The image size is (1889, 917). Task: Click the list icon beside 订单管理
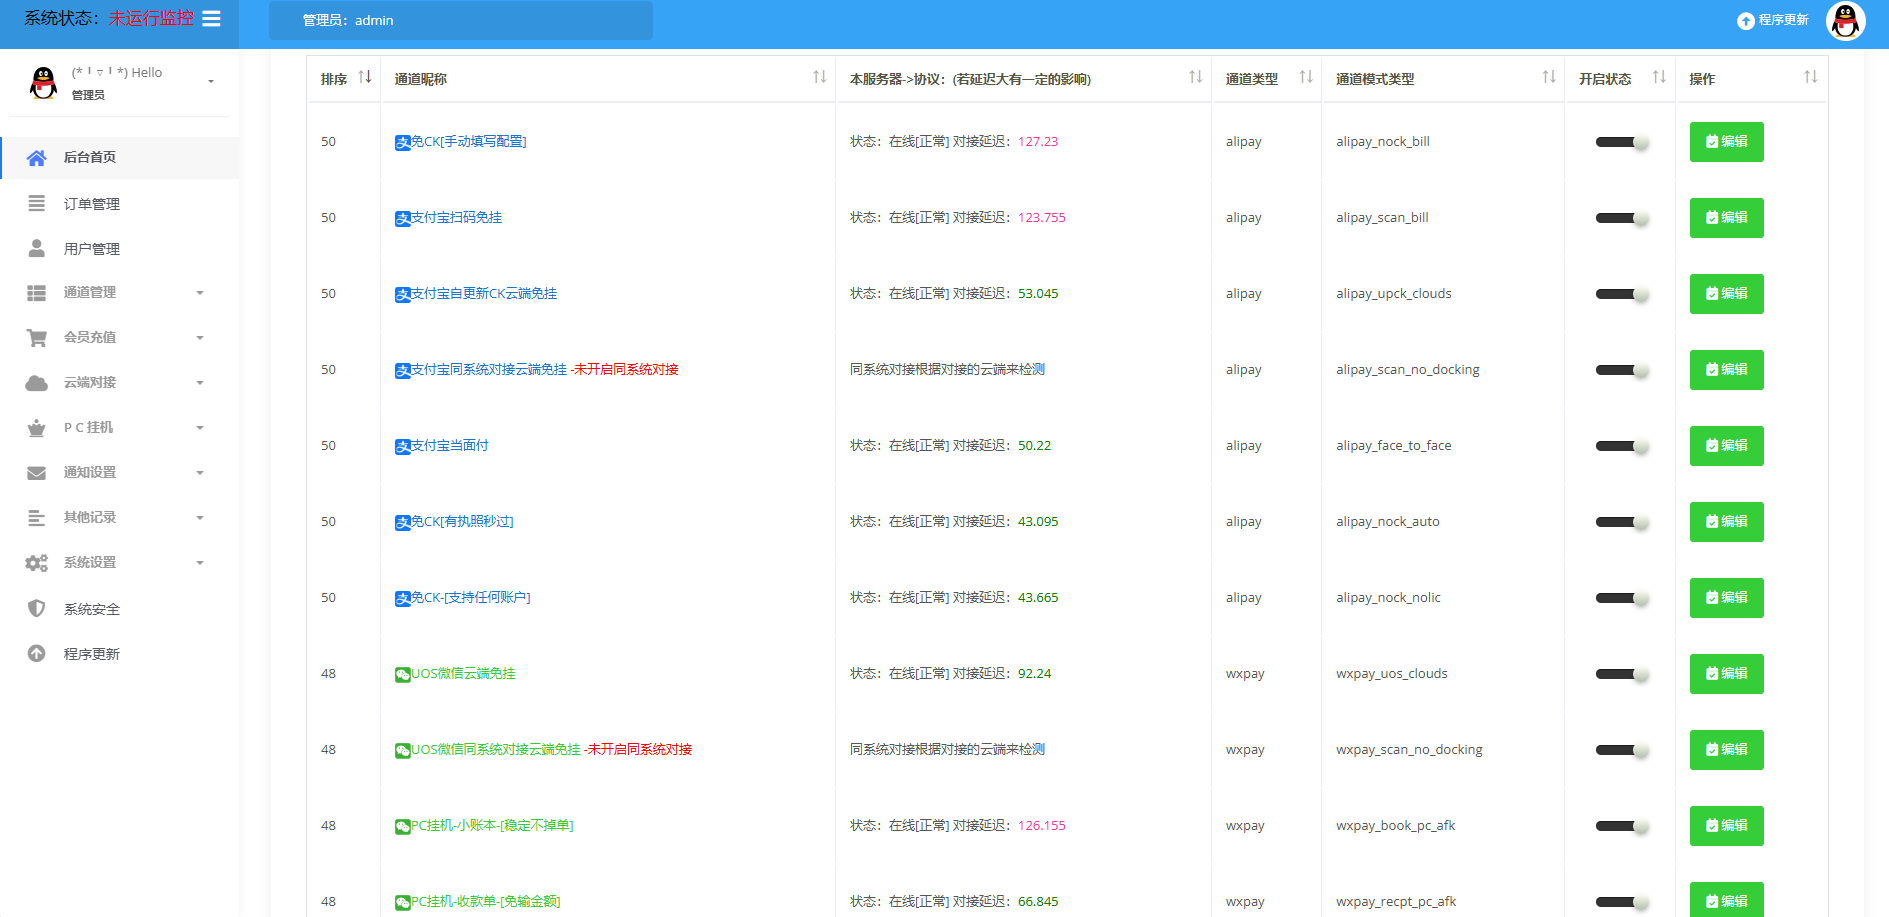point(37,203)
